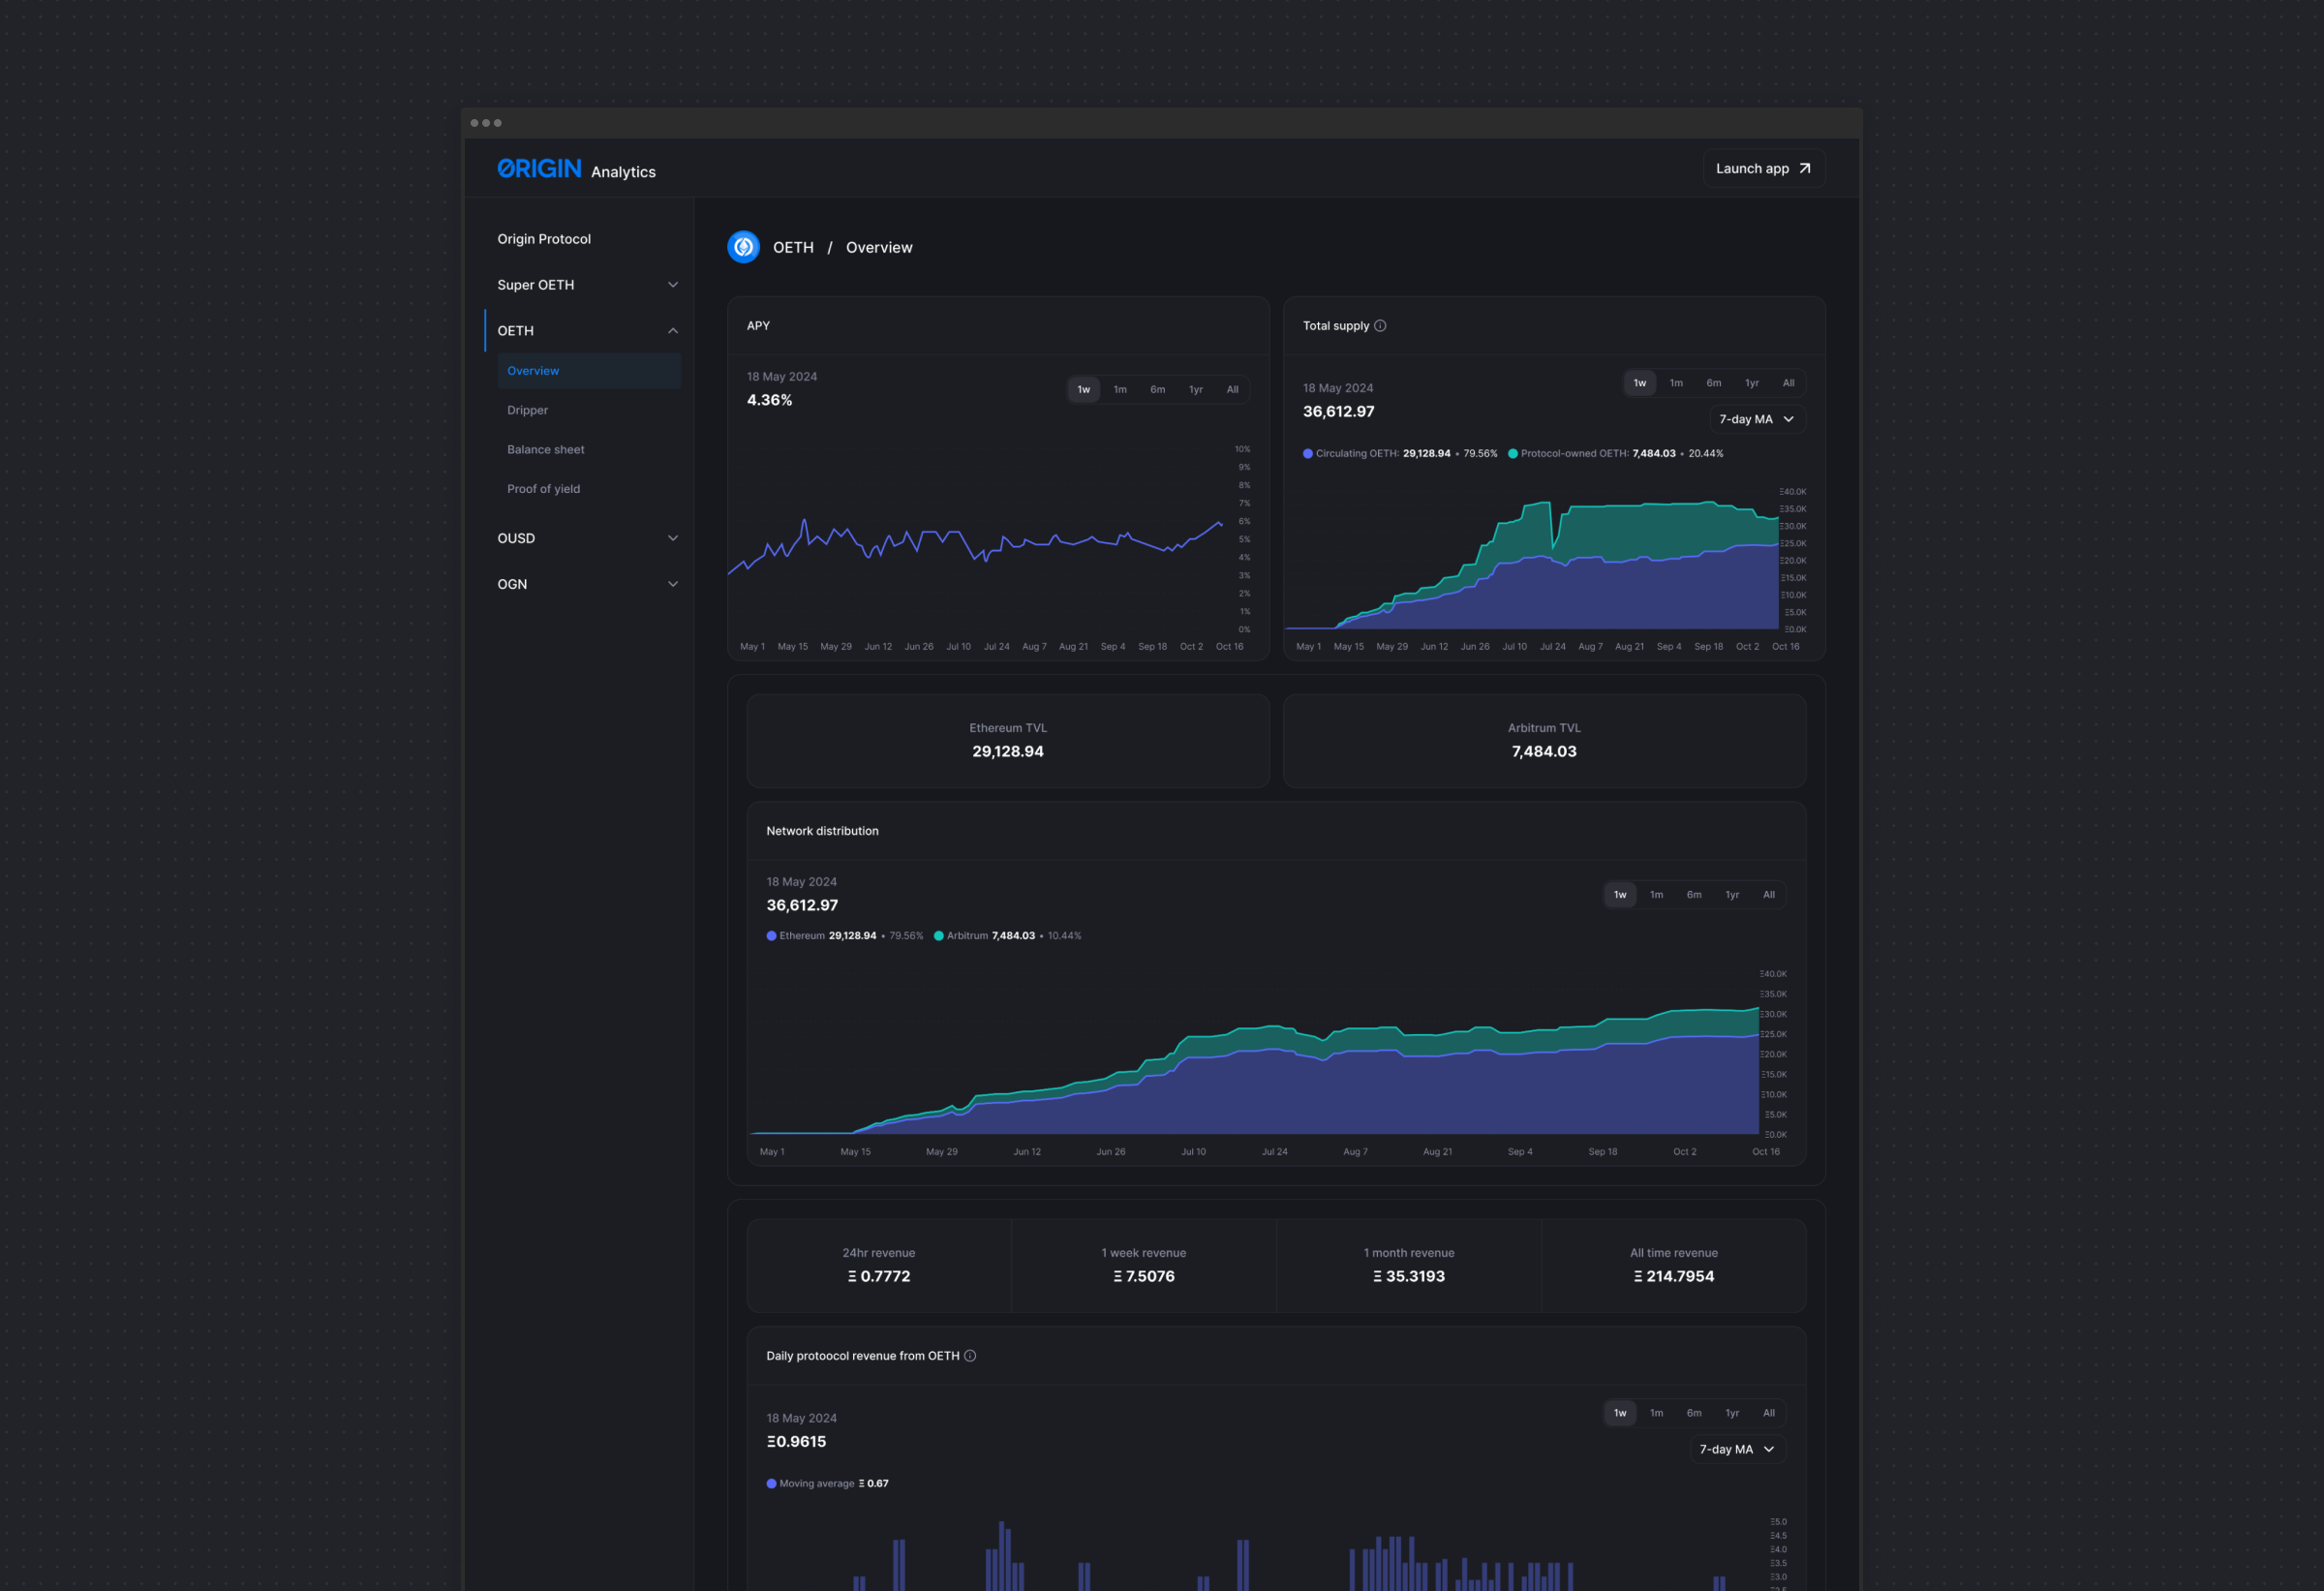
Task: Select All range in Network distribution chart
Action: (x=1769, y=895)
